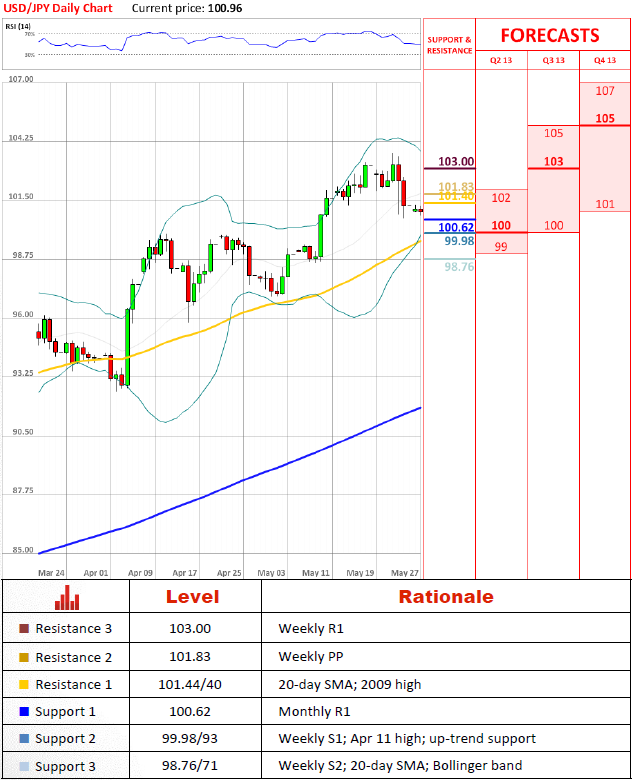Click the 'Resistance 3' row label
Image resolution: width=633 pixels, height=780 pixels.
click(x=74, y=628)
